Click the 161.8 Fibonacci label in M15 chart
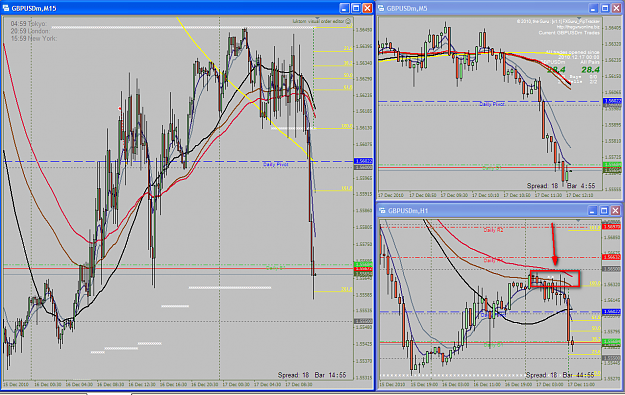This screenshot has width=625, height=395. click(347, 188)
